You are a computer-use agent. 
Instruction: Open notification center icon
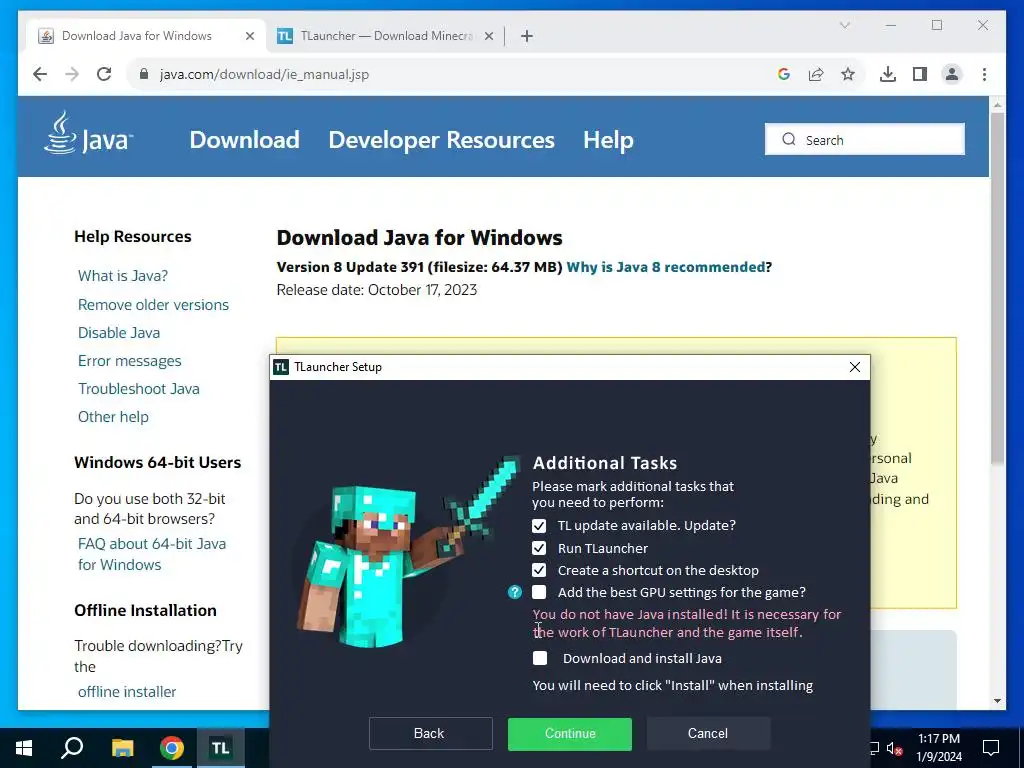991,748
